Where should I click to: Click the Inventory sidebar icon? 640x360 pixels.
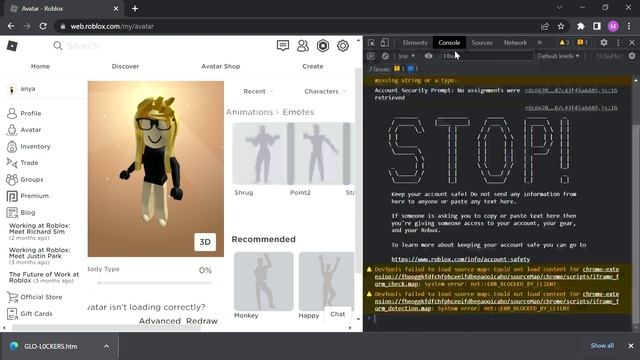tap(12, 146)
